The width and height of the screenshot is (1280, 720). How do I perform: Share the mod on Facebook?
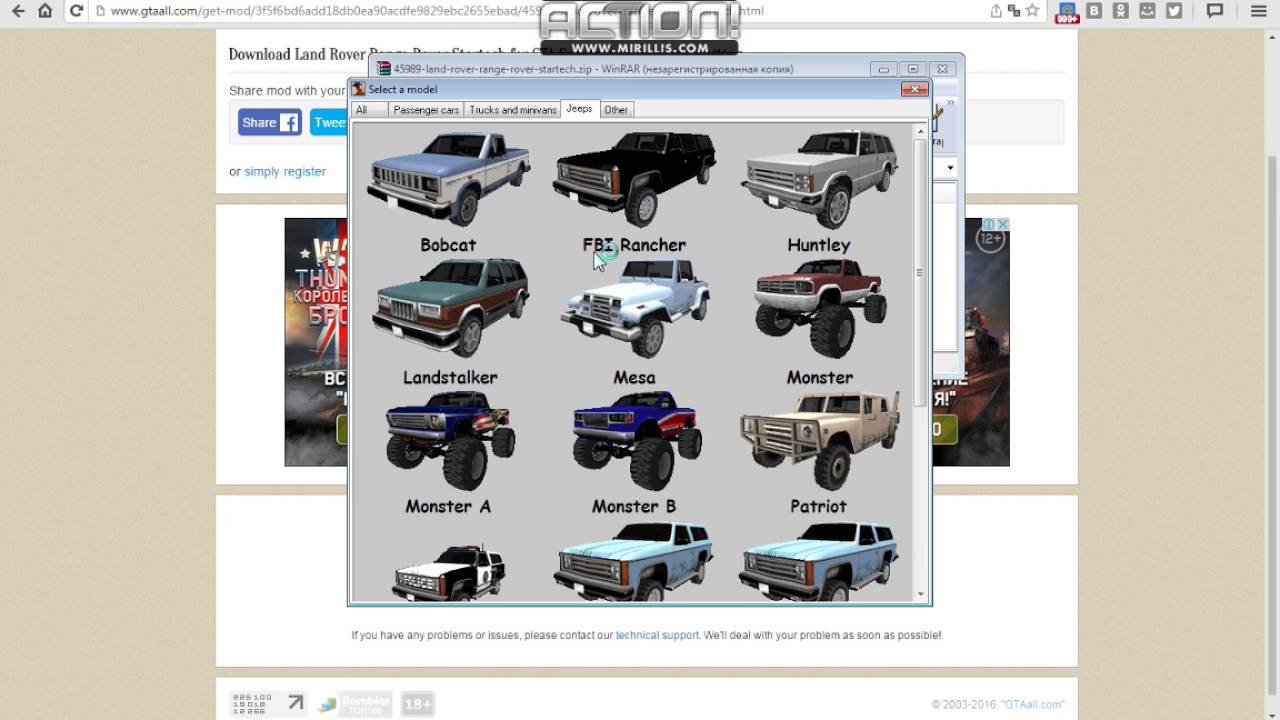click(x=270, y=122)
